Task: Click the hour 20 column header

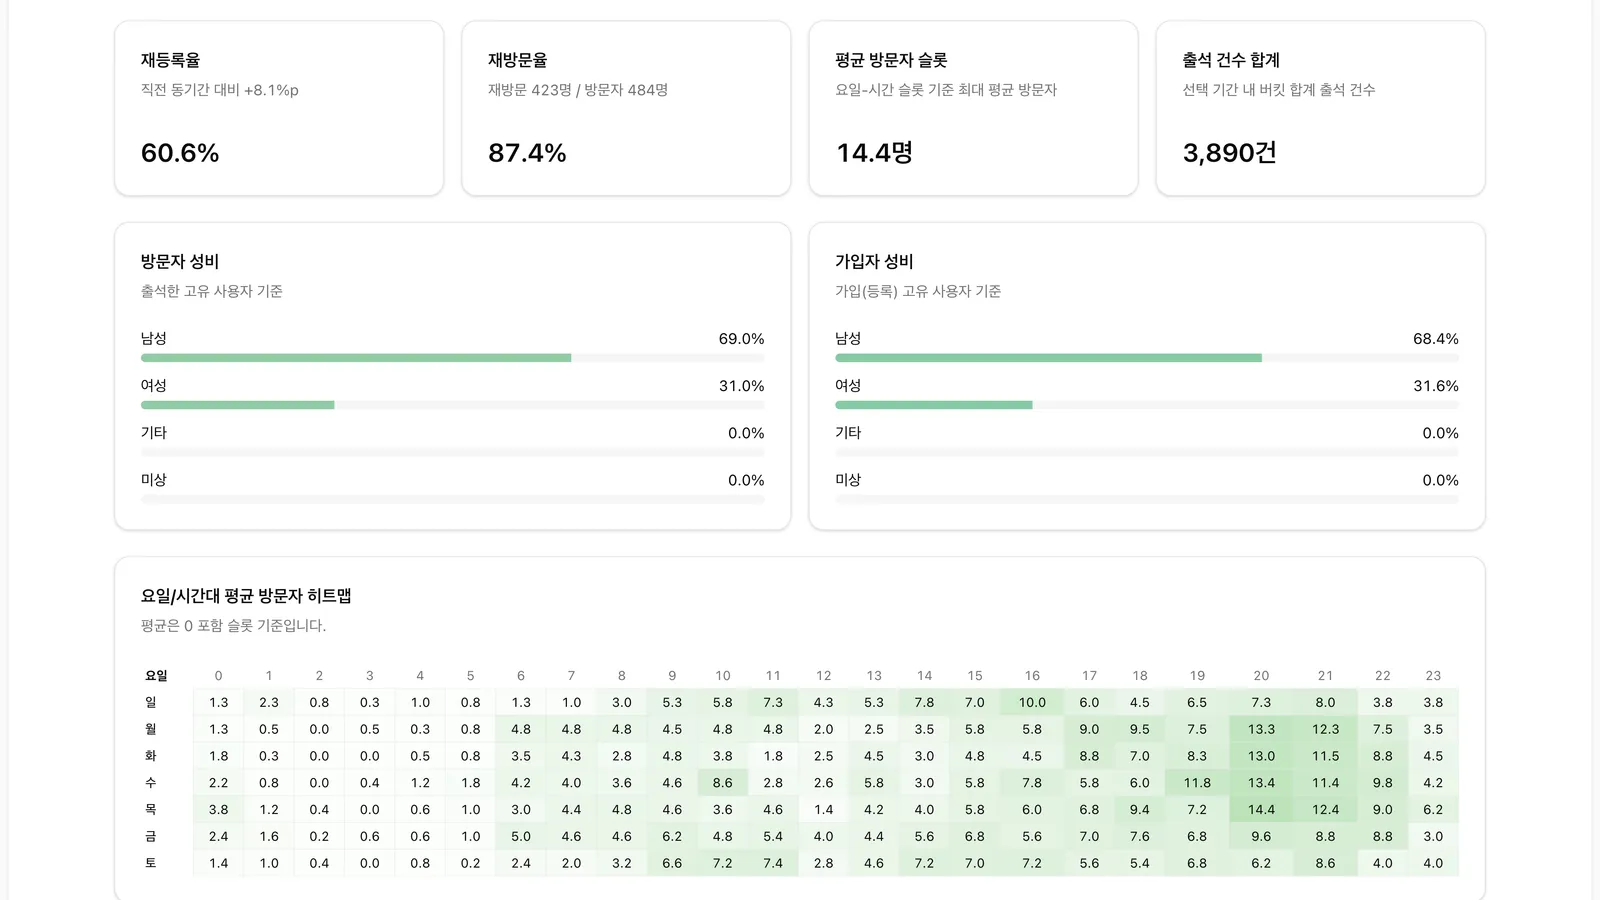Action: tap(1261, 675)
